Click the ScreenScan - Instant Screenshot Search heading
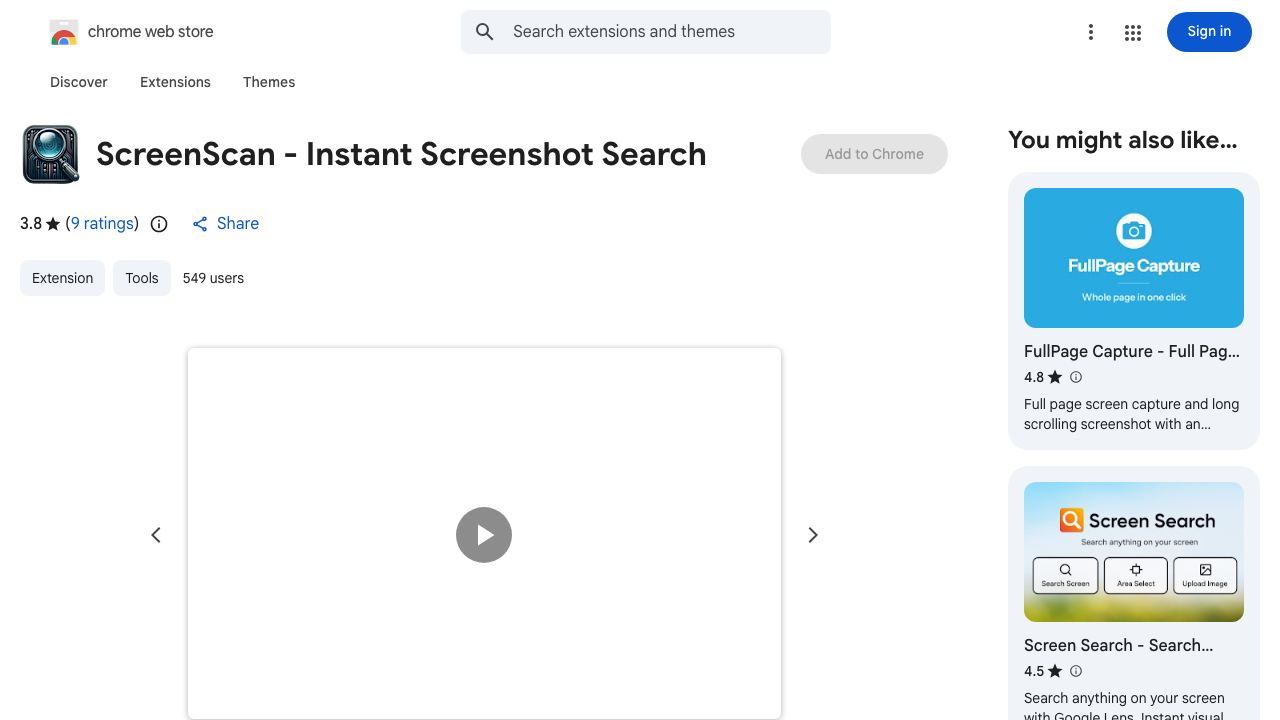The height and width of the screenshot is (720, 1280). click(401, 154)
